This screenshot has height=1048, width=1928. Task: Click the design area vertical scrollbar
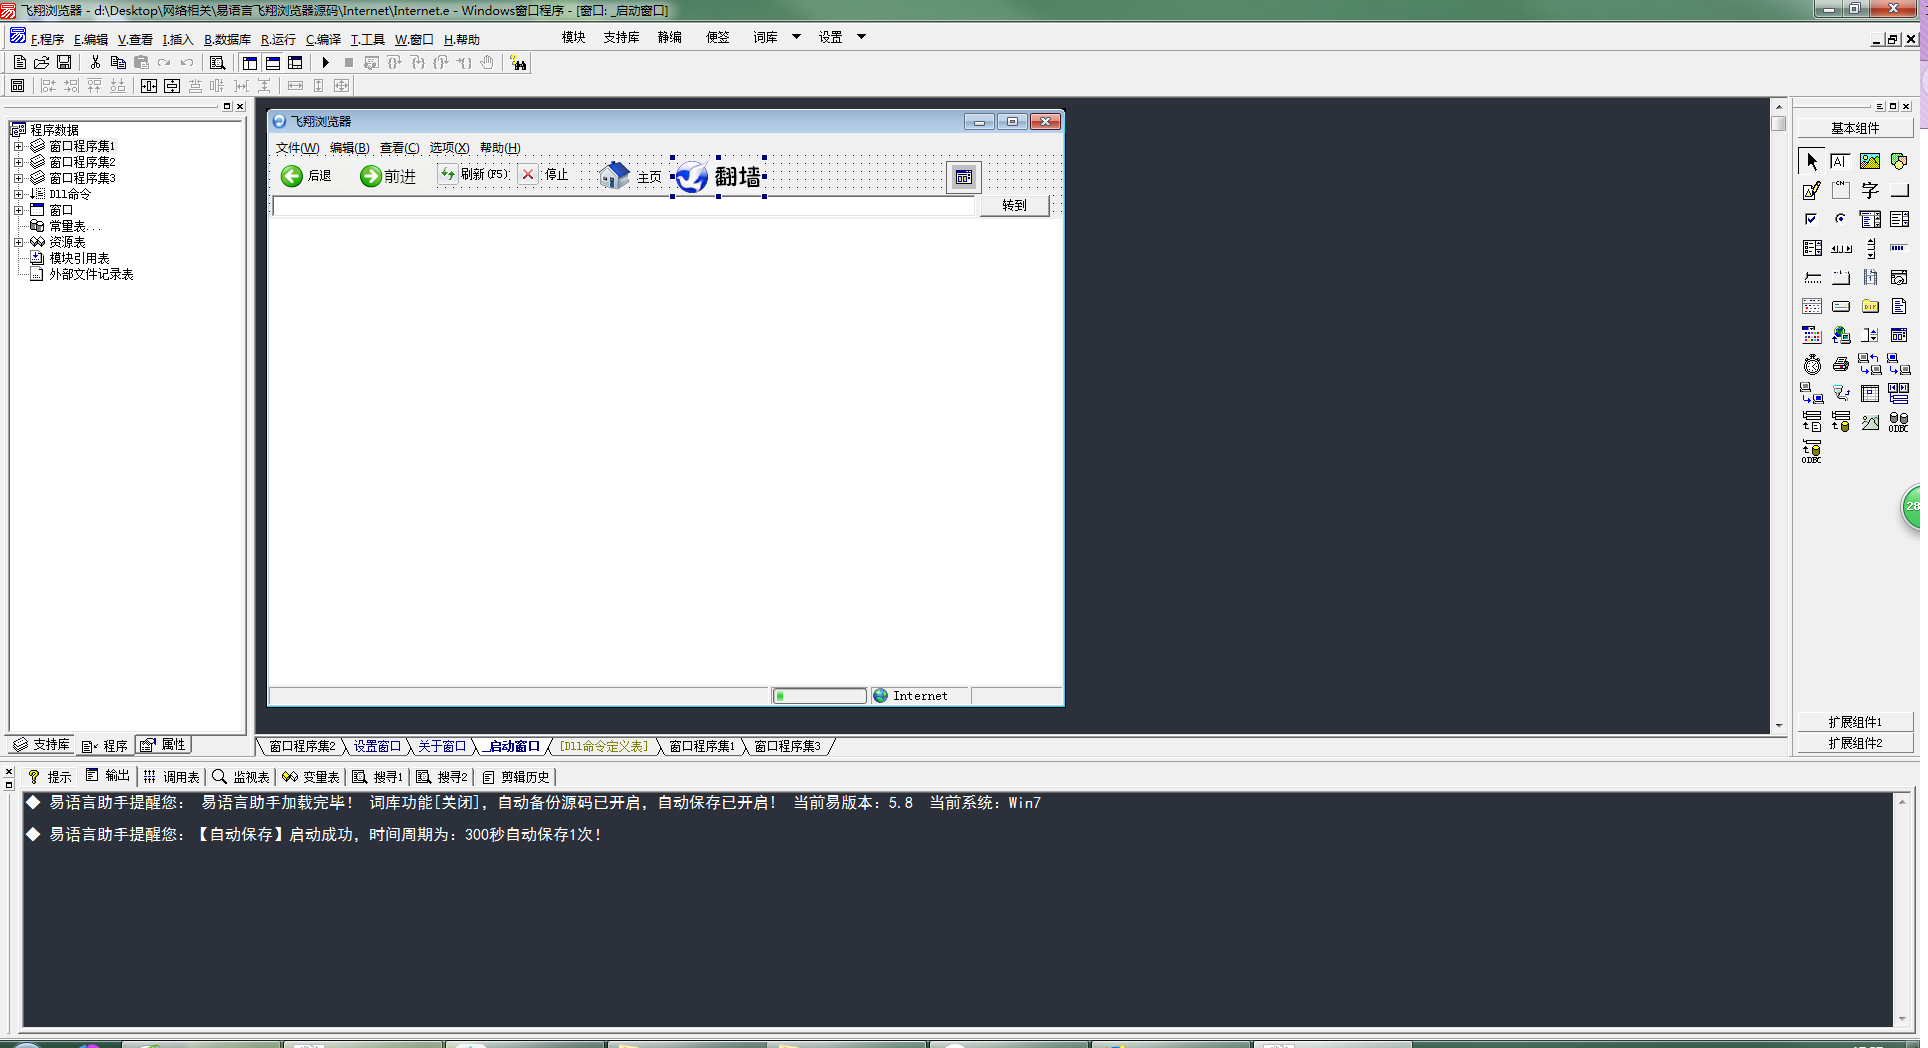[1778, 415]
